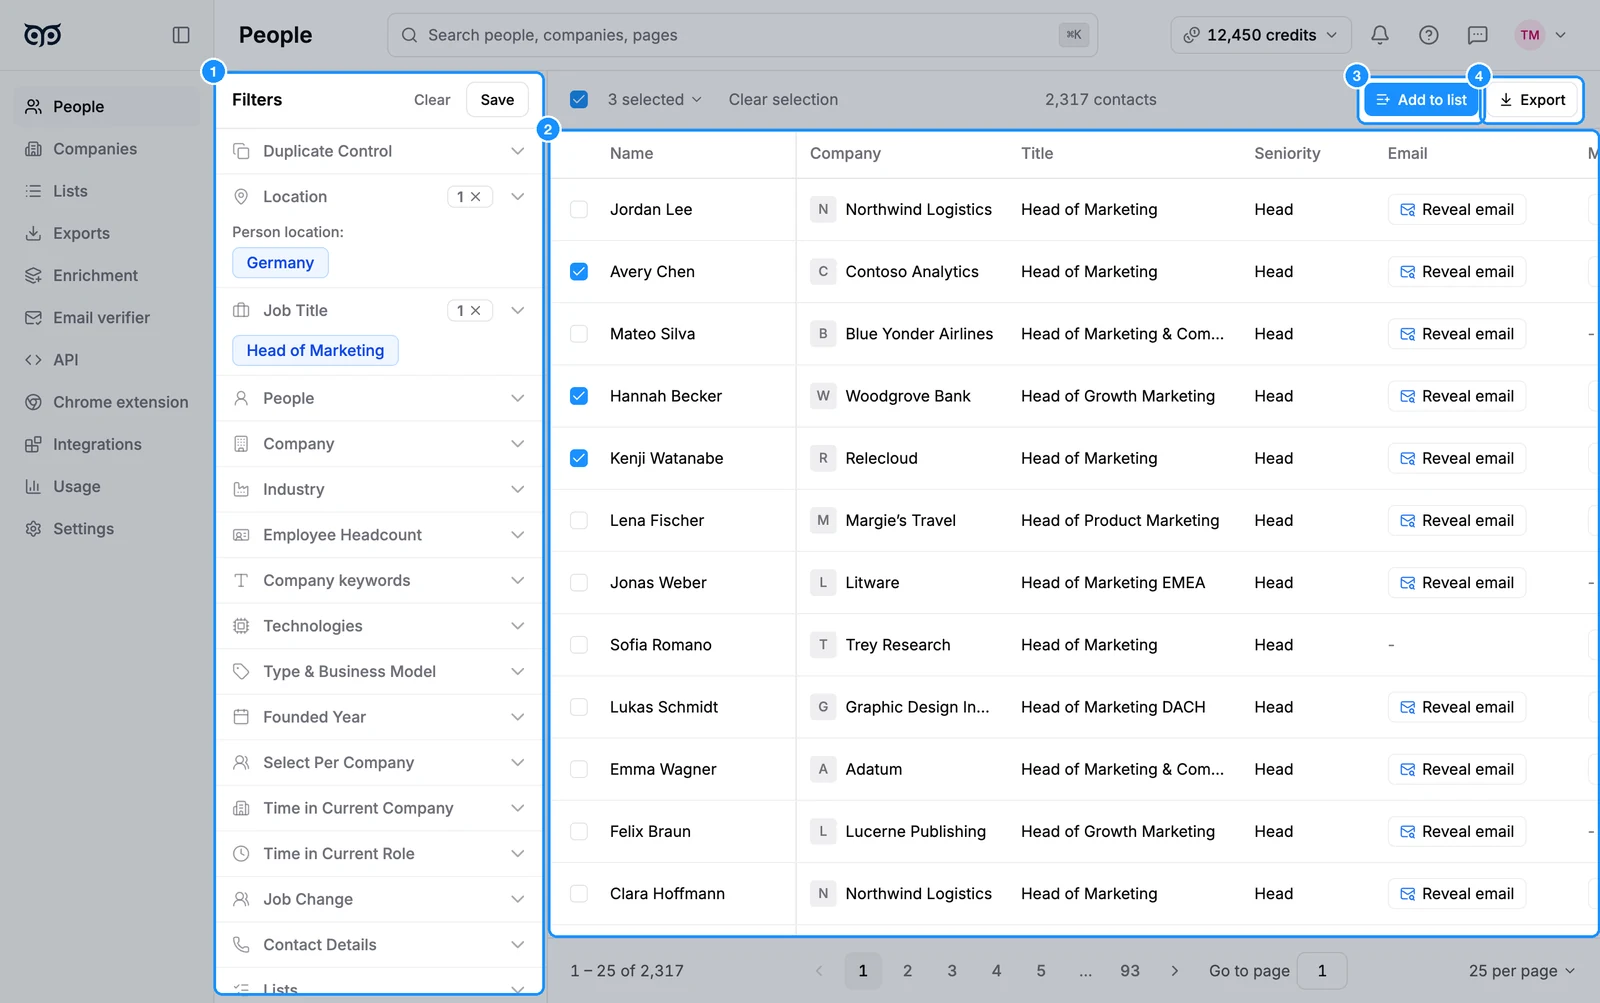The width and height of the screenshot is (1600, 1003).
Task: Check the Jordan Lee row checkbox
Action: (579, 210)
